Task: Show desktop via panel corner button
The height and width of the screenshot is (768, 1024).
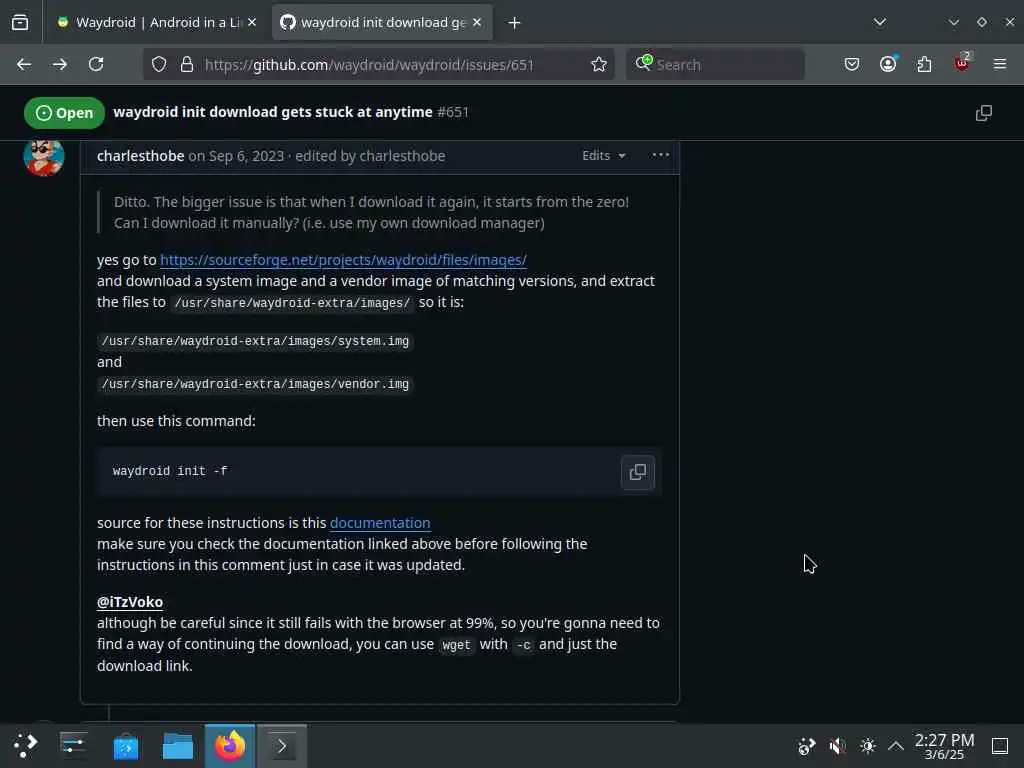Action: (1000, 746)
